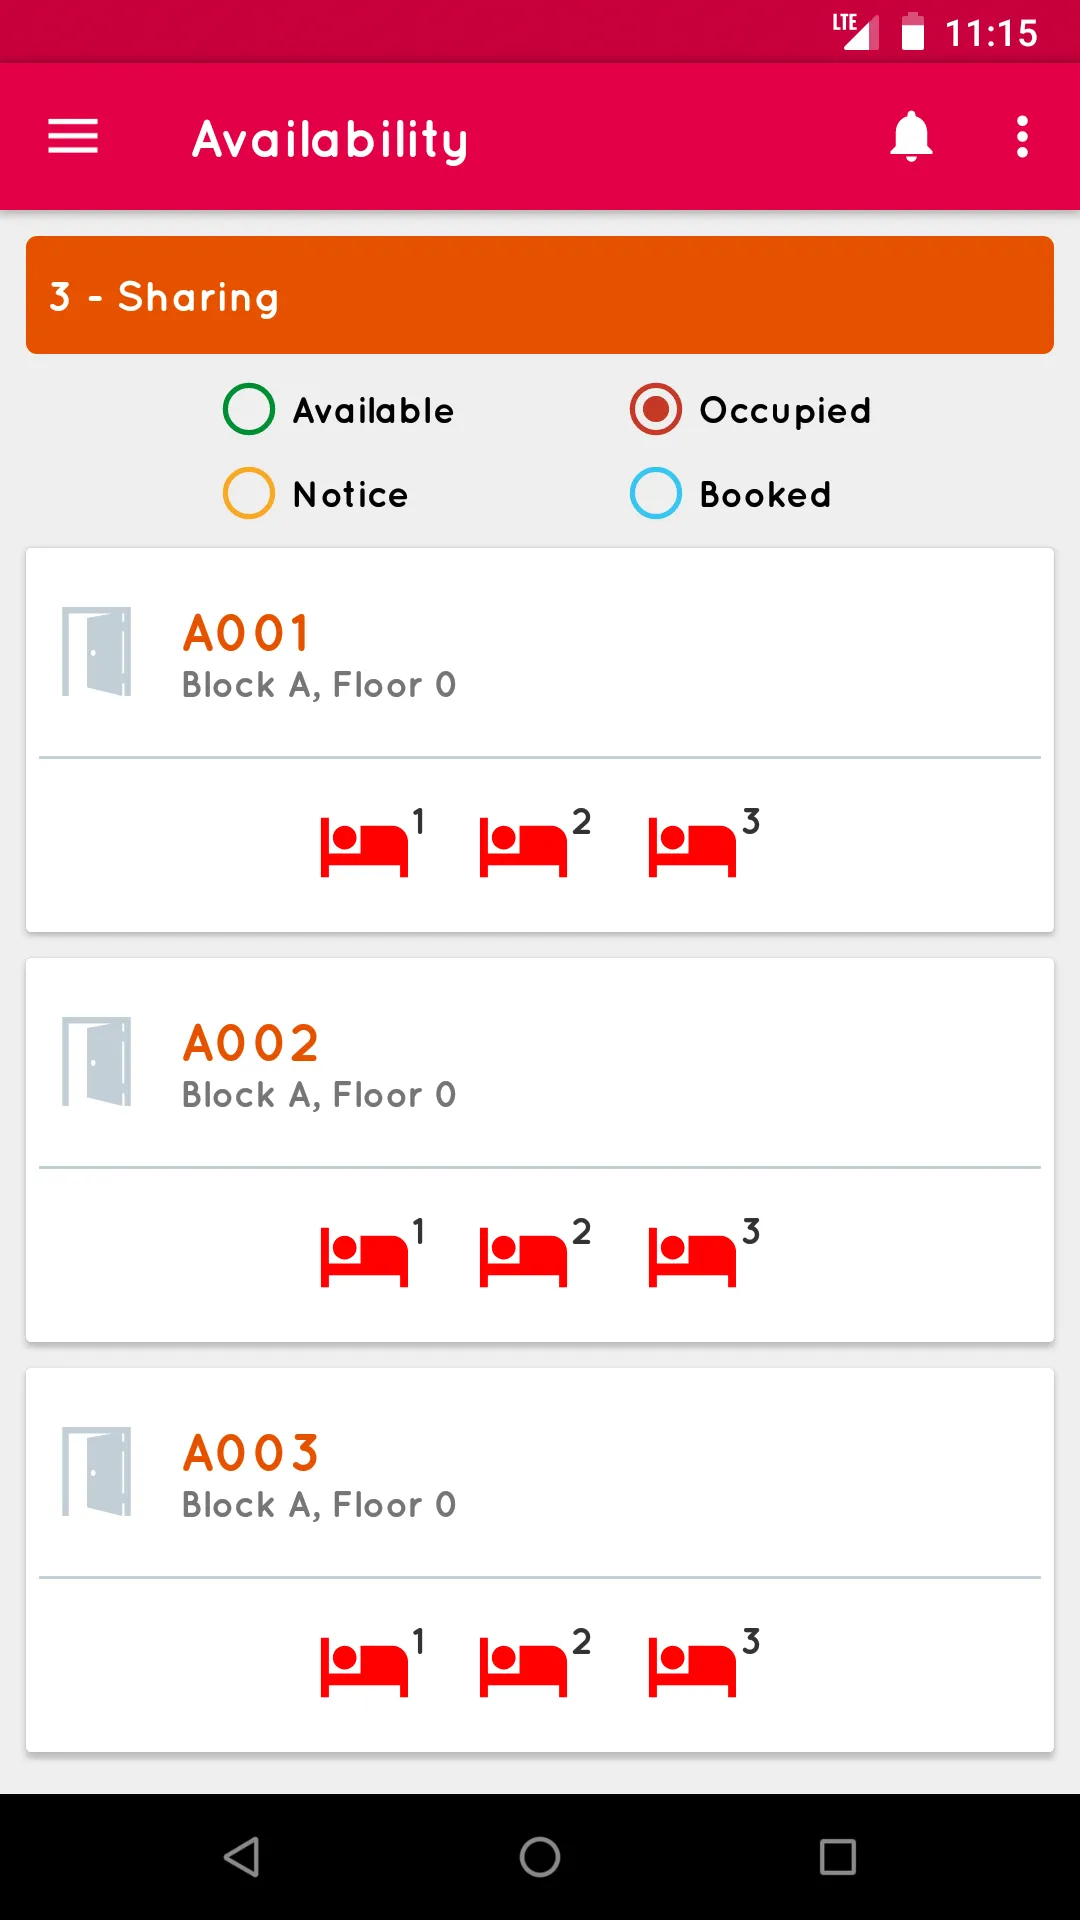Select the Available radio button
The height and width of the screenshot is (1920, 1080).
tap(249, 409)
